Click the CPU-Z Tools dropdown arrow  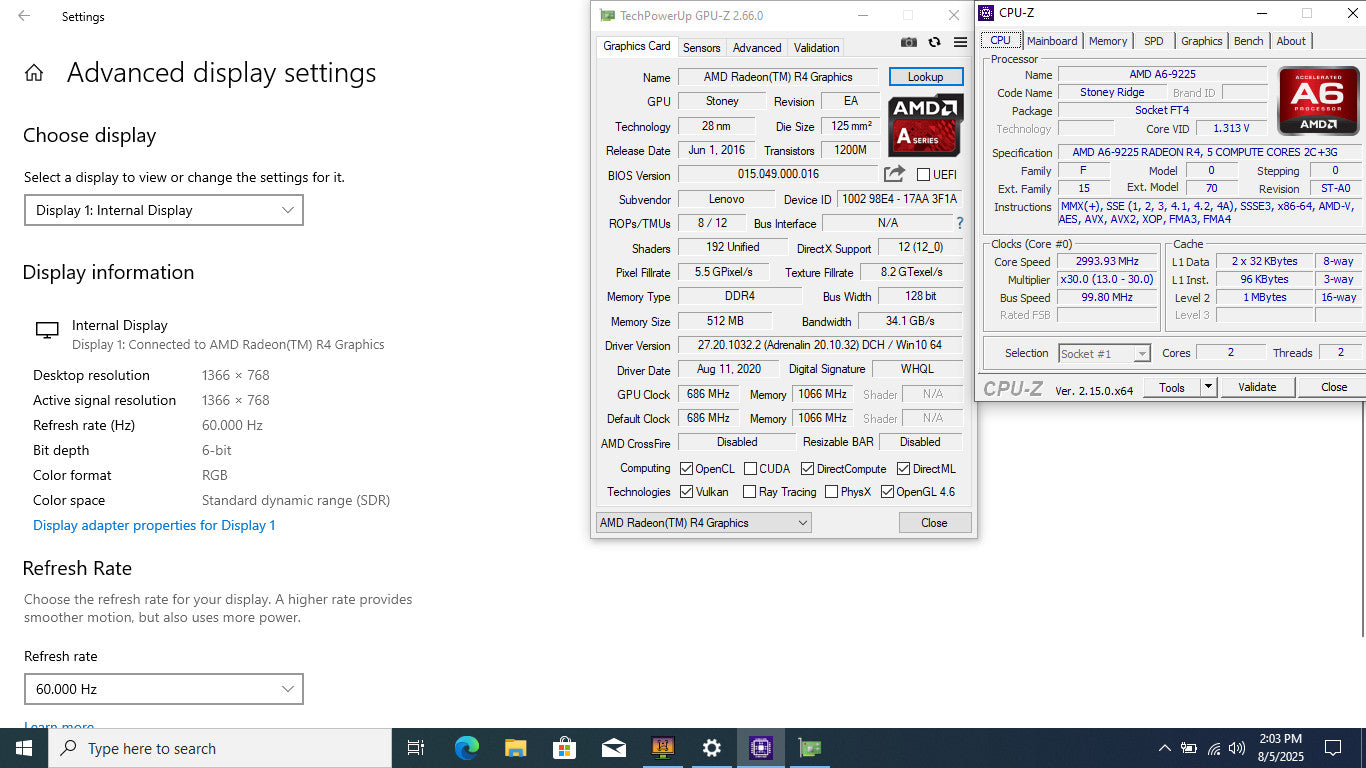coord(1208,387)
